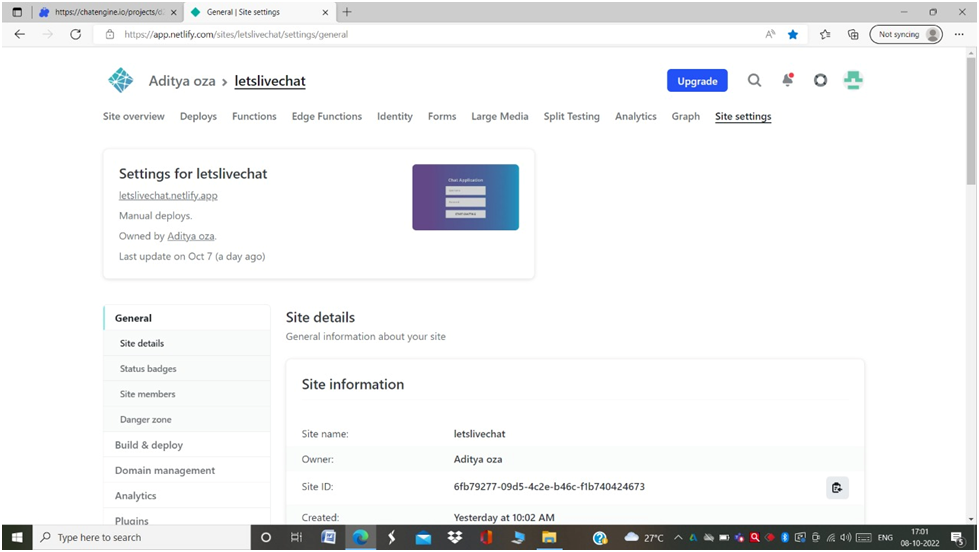Copy the Site ID to clipboard
The image size is (979, 552).
point(837,488)
